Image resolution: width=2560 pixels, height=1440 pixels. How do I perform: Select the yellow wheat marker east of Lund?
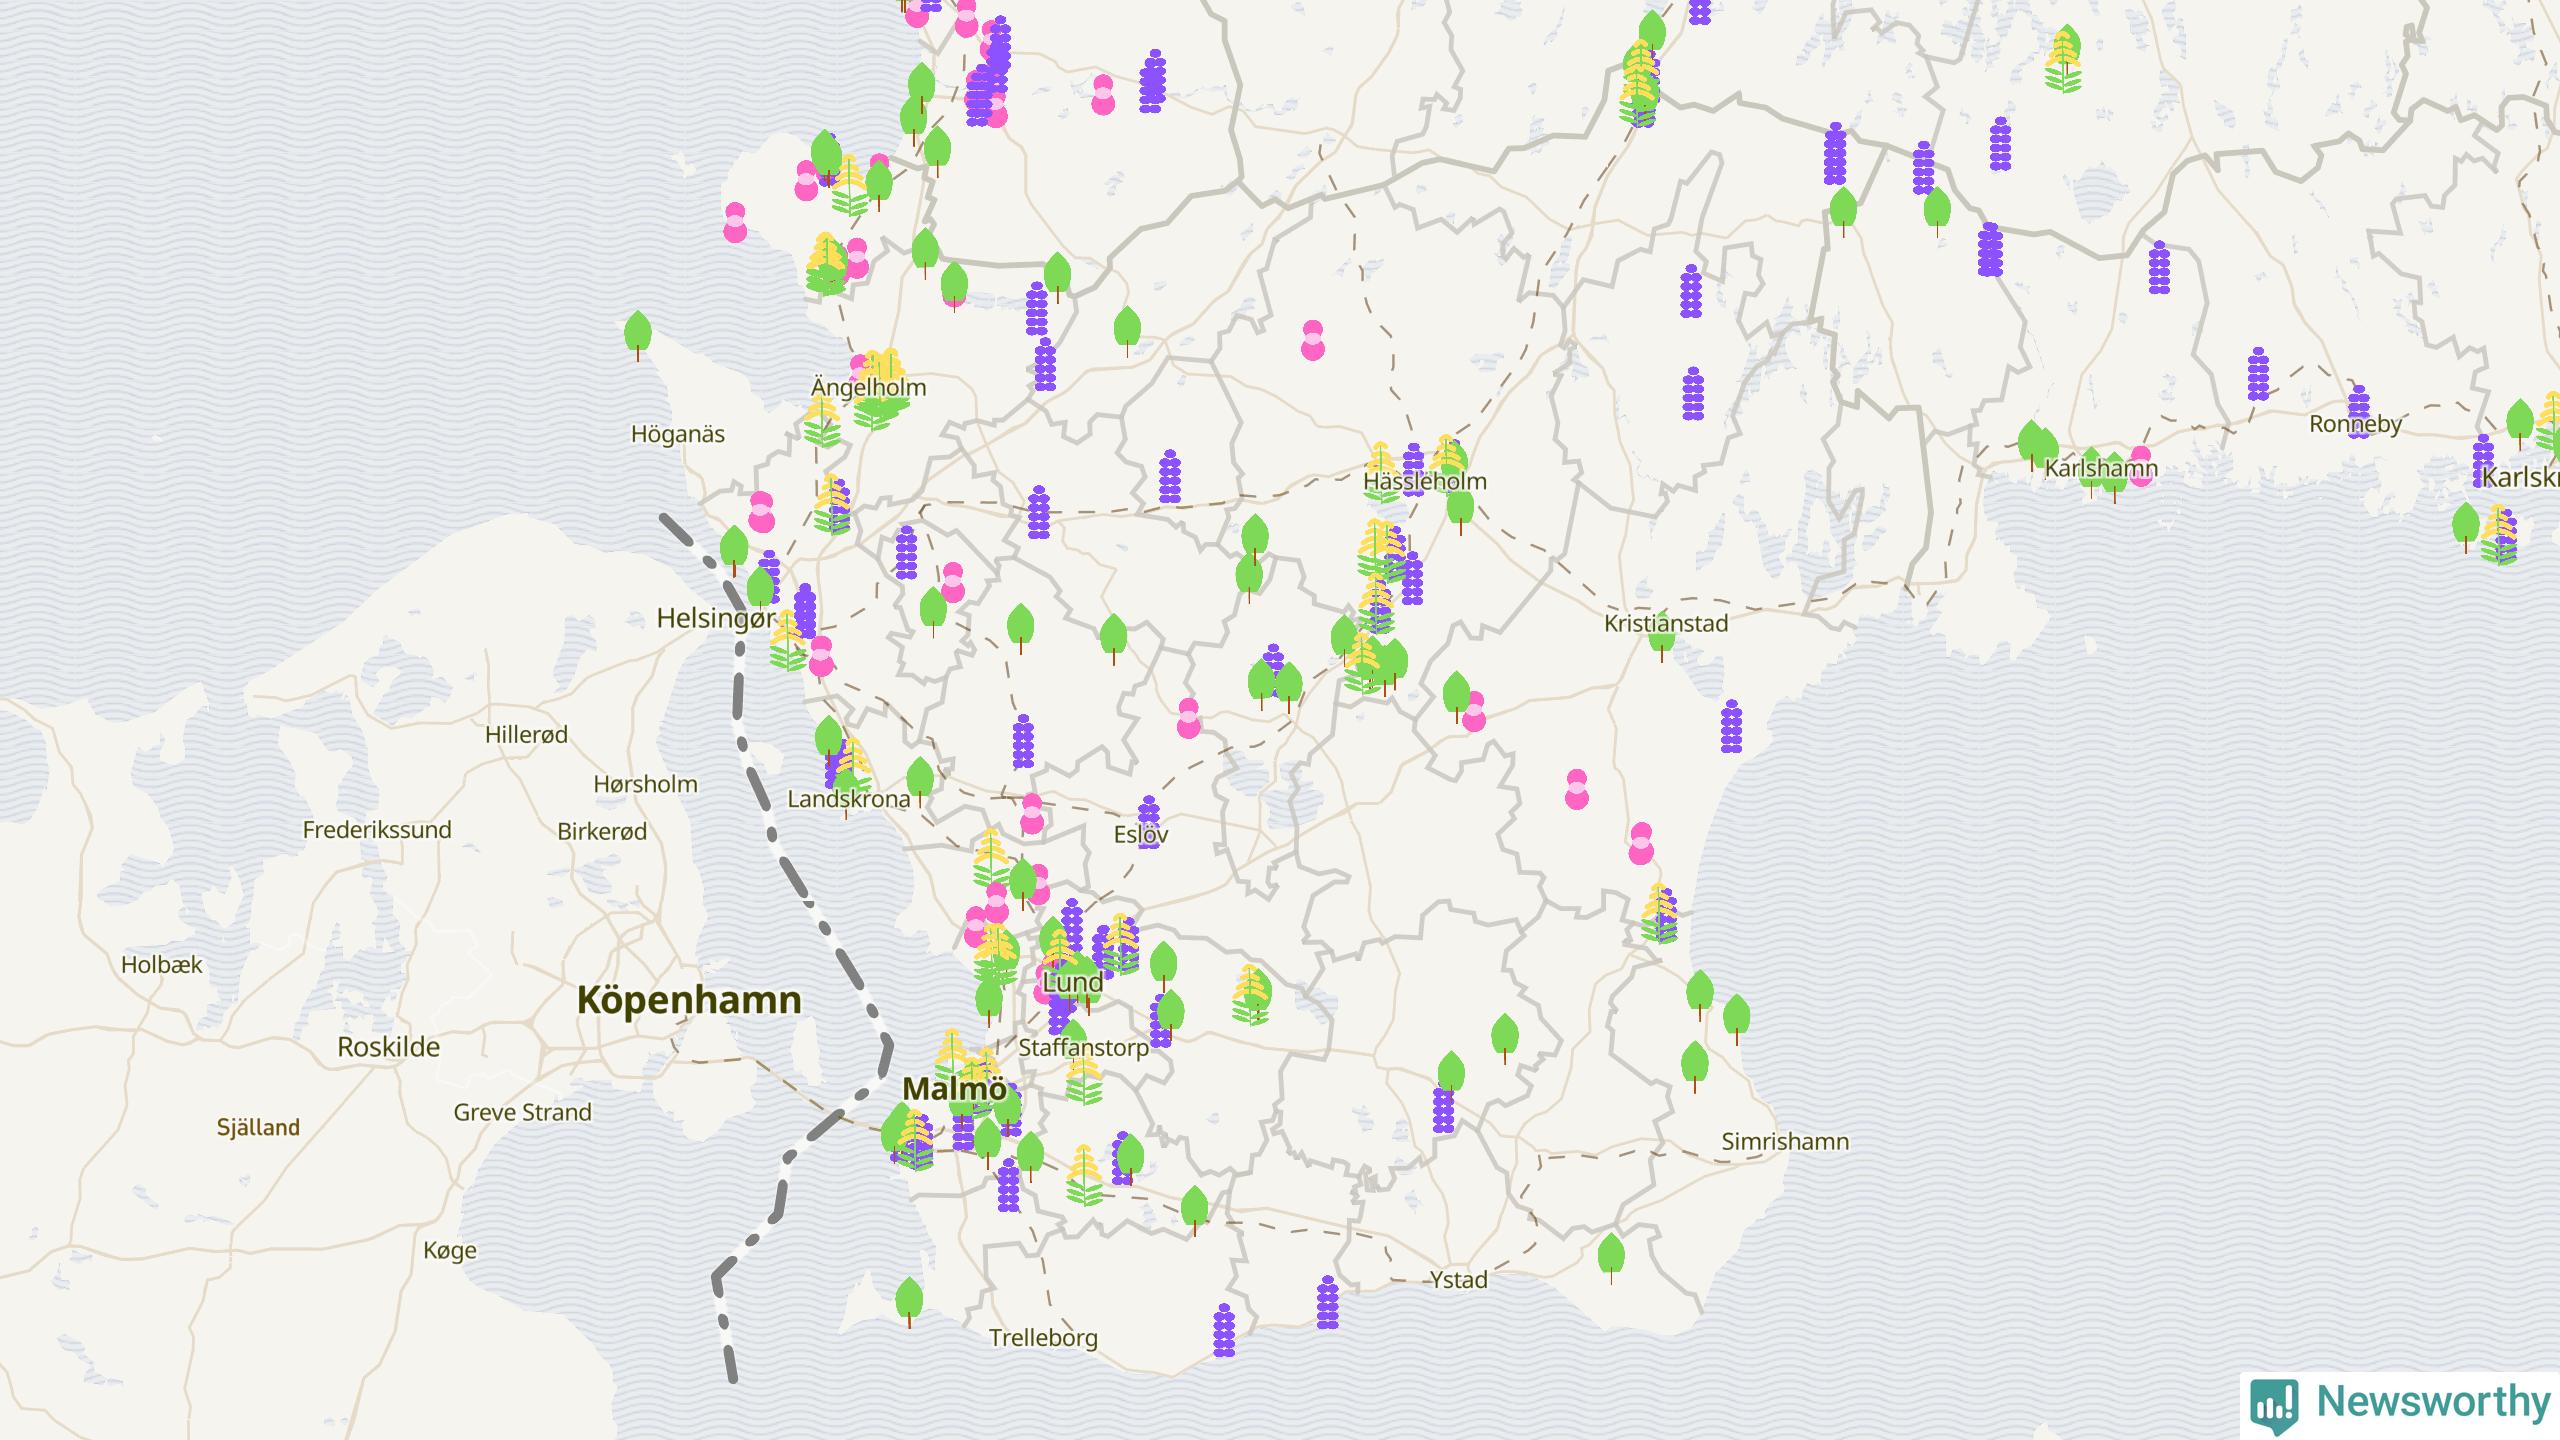pos(1251,994)
